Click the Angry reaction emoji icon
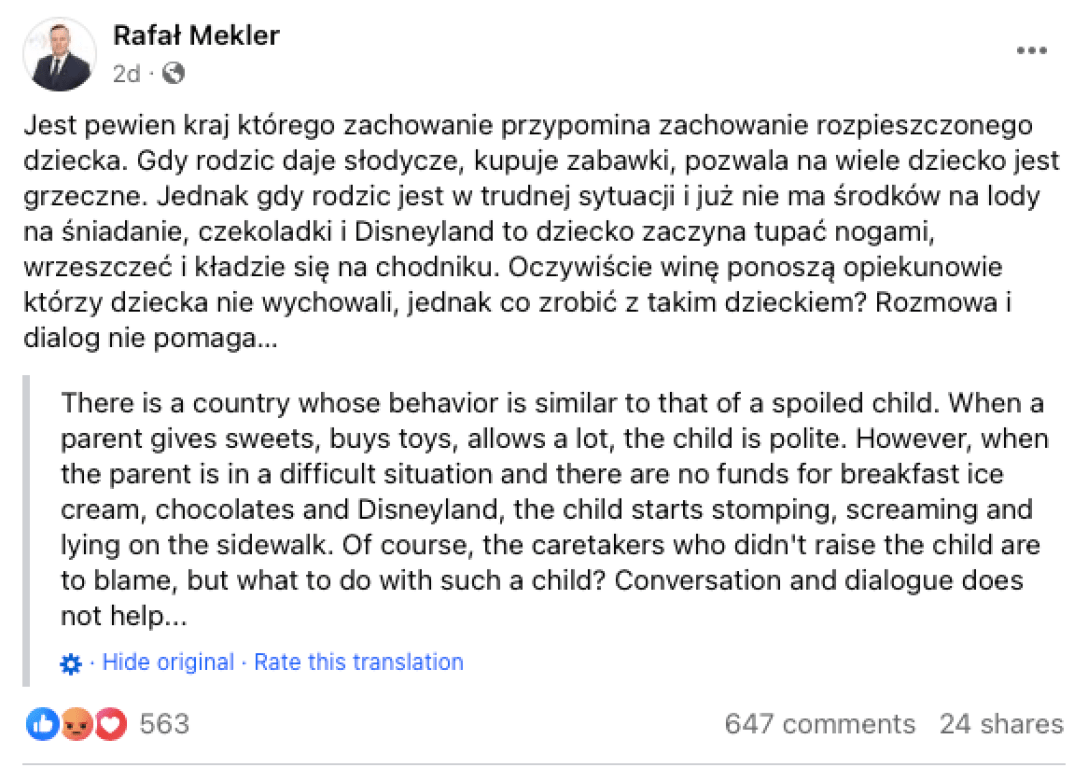Viewport: 1088px width, 767px height. tap(77, 724)
